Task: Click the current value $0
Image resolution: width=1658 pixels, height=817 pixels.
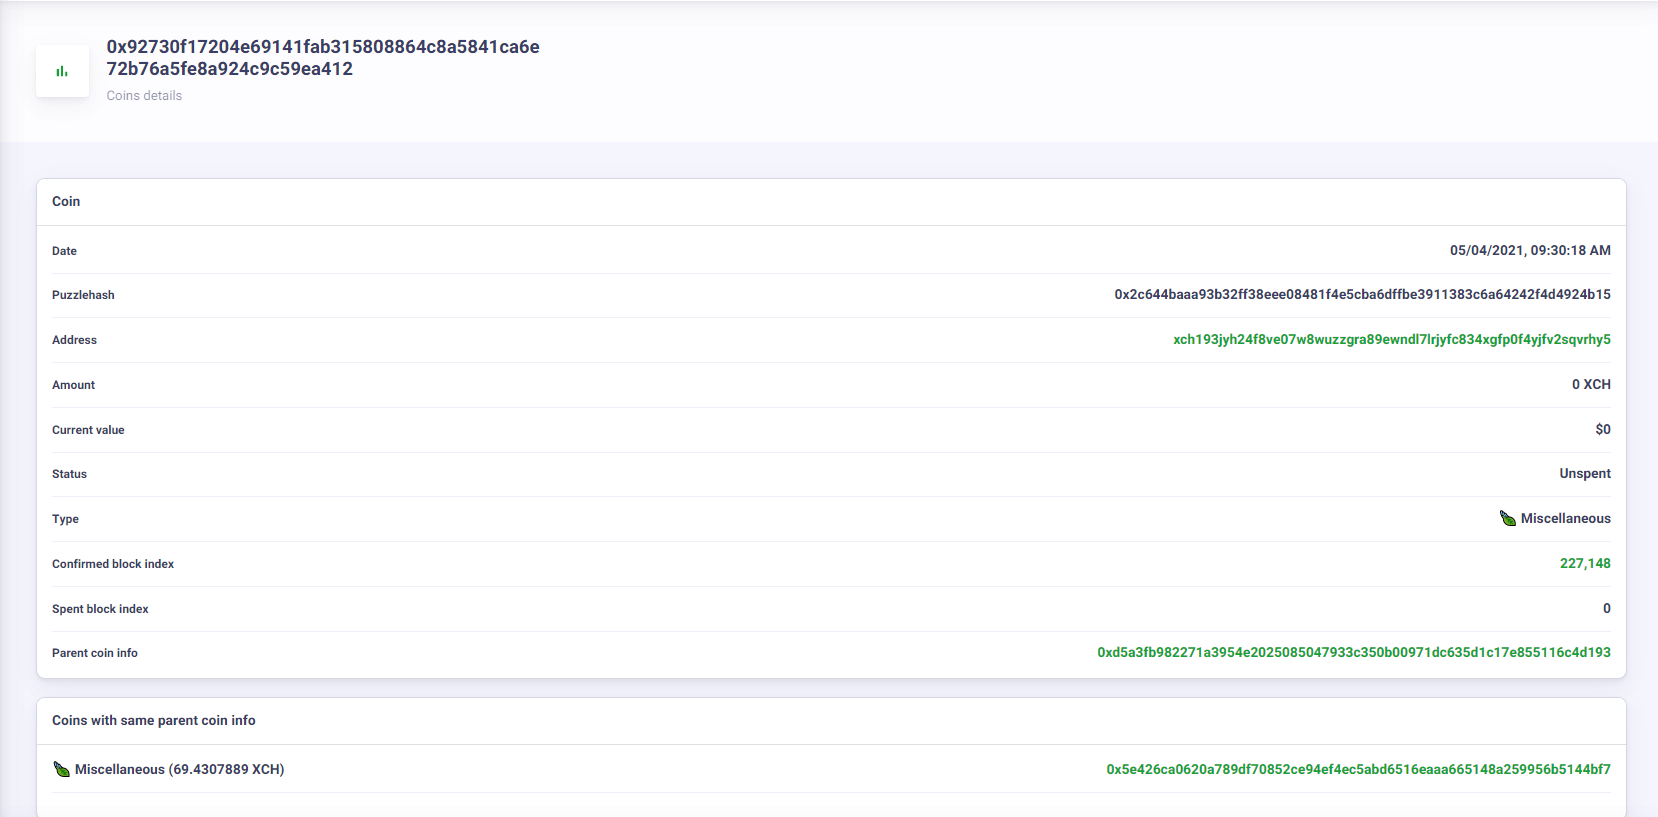Action: [x=1603, y=430]
